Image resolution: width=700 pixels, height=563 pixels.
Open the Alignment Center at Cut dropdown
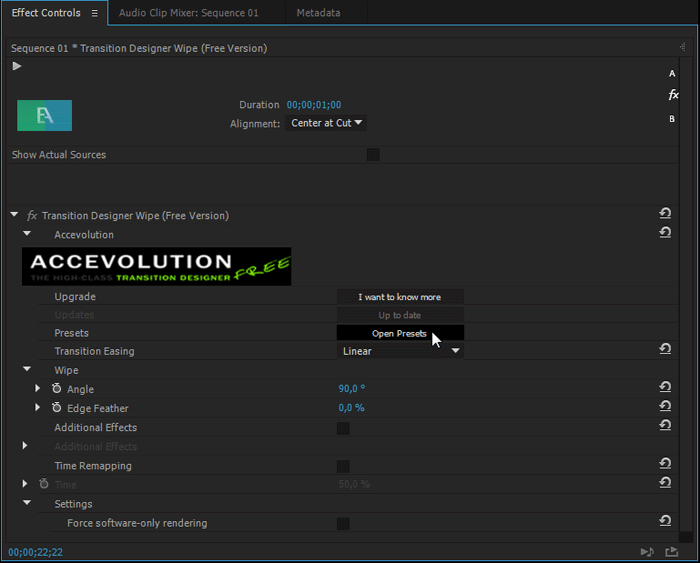[326, 123]
